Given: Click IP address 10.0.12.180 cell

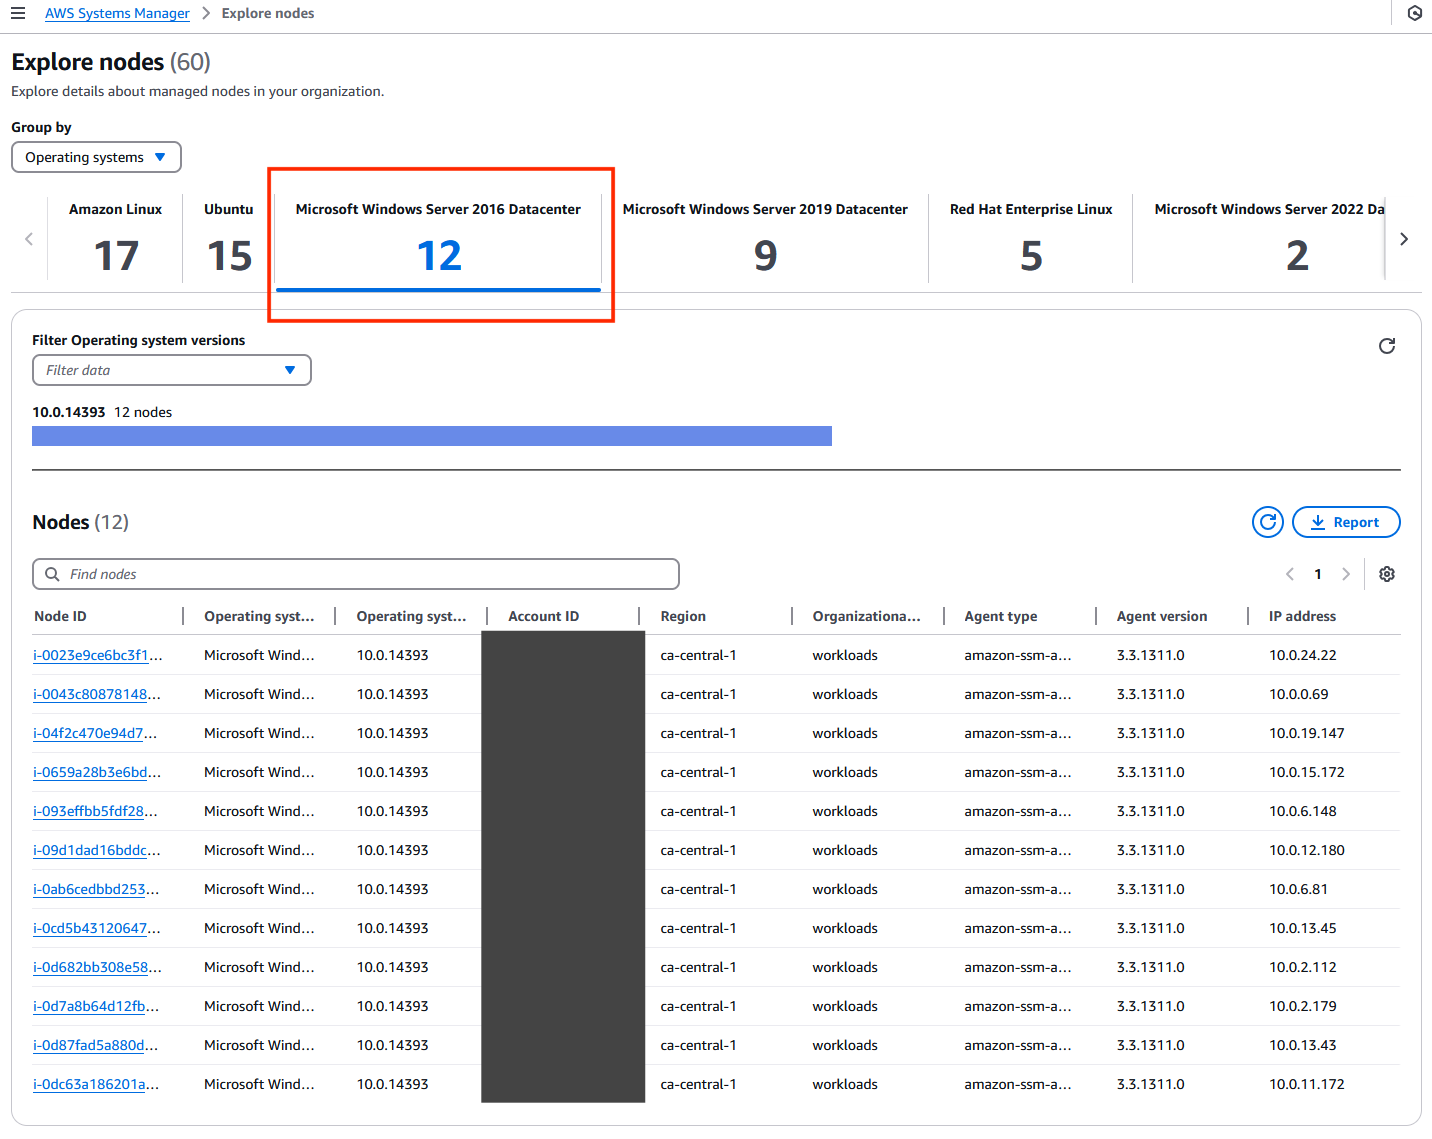Looking at the screenshot, I should [x=1307, y=850].
